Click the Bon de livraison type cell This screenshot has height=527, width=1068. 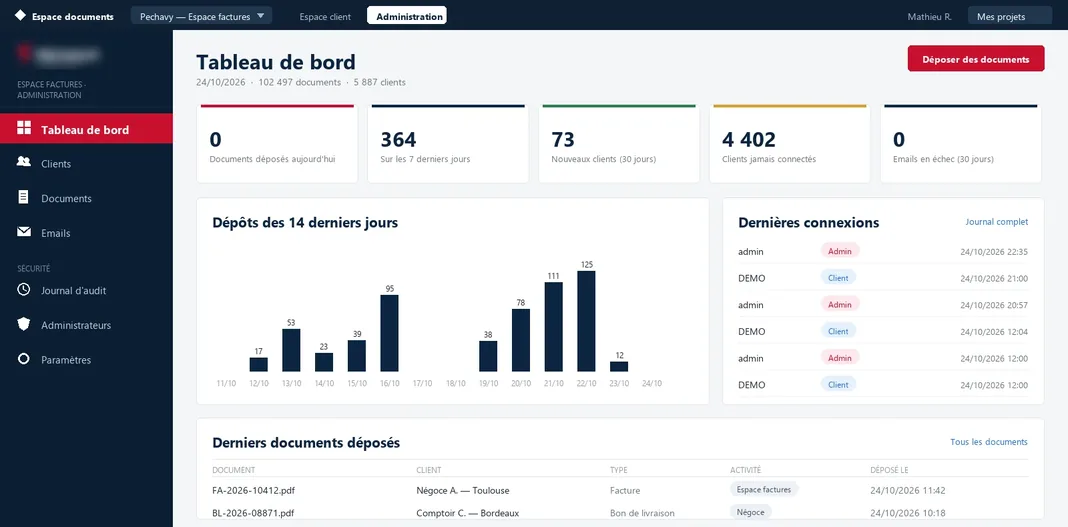click(x=642, y=513)
